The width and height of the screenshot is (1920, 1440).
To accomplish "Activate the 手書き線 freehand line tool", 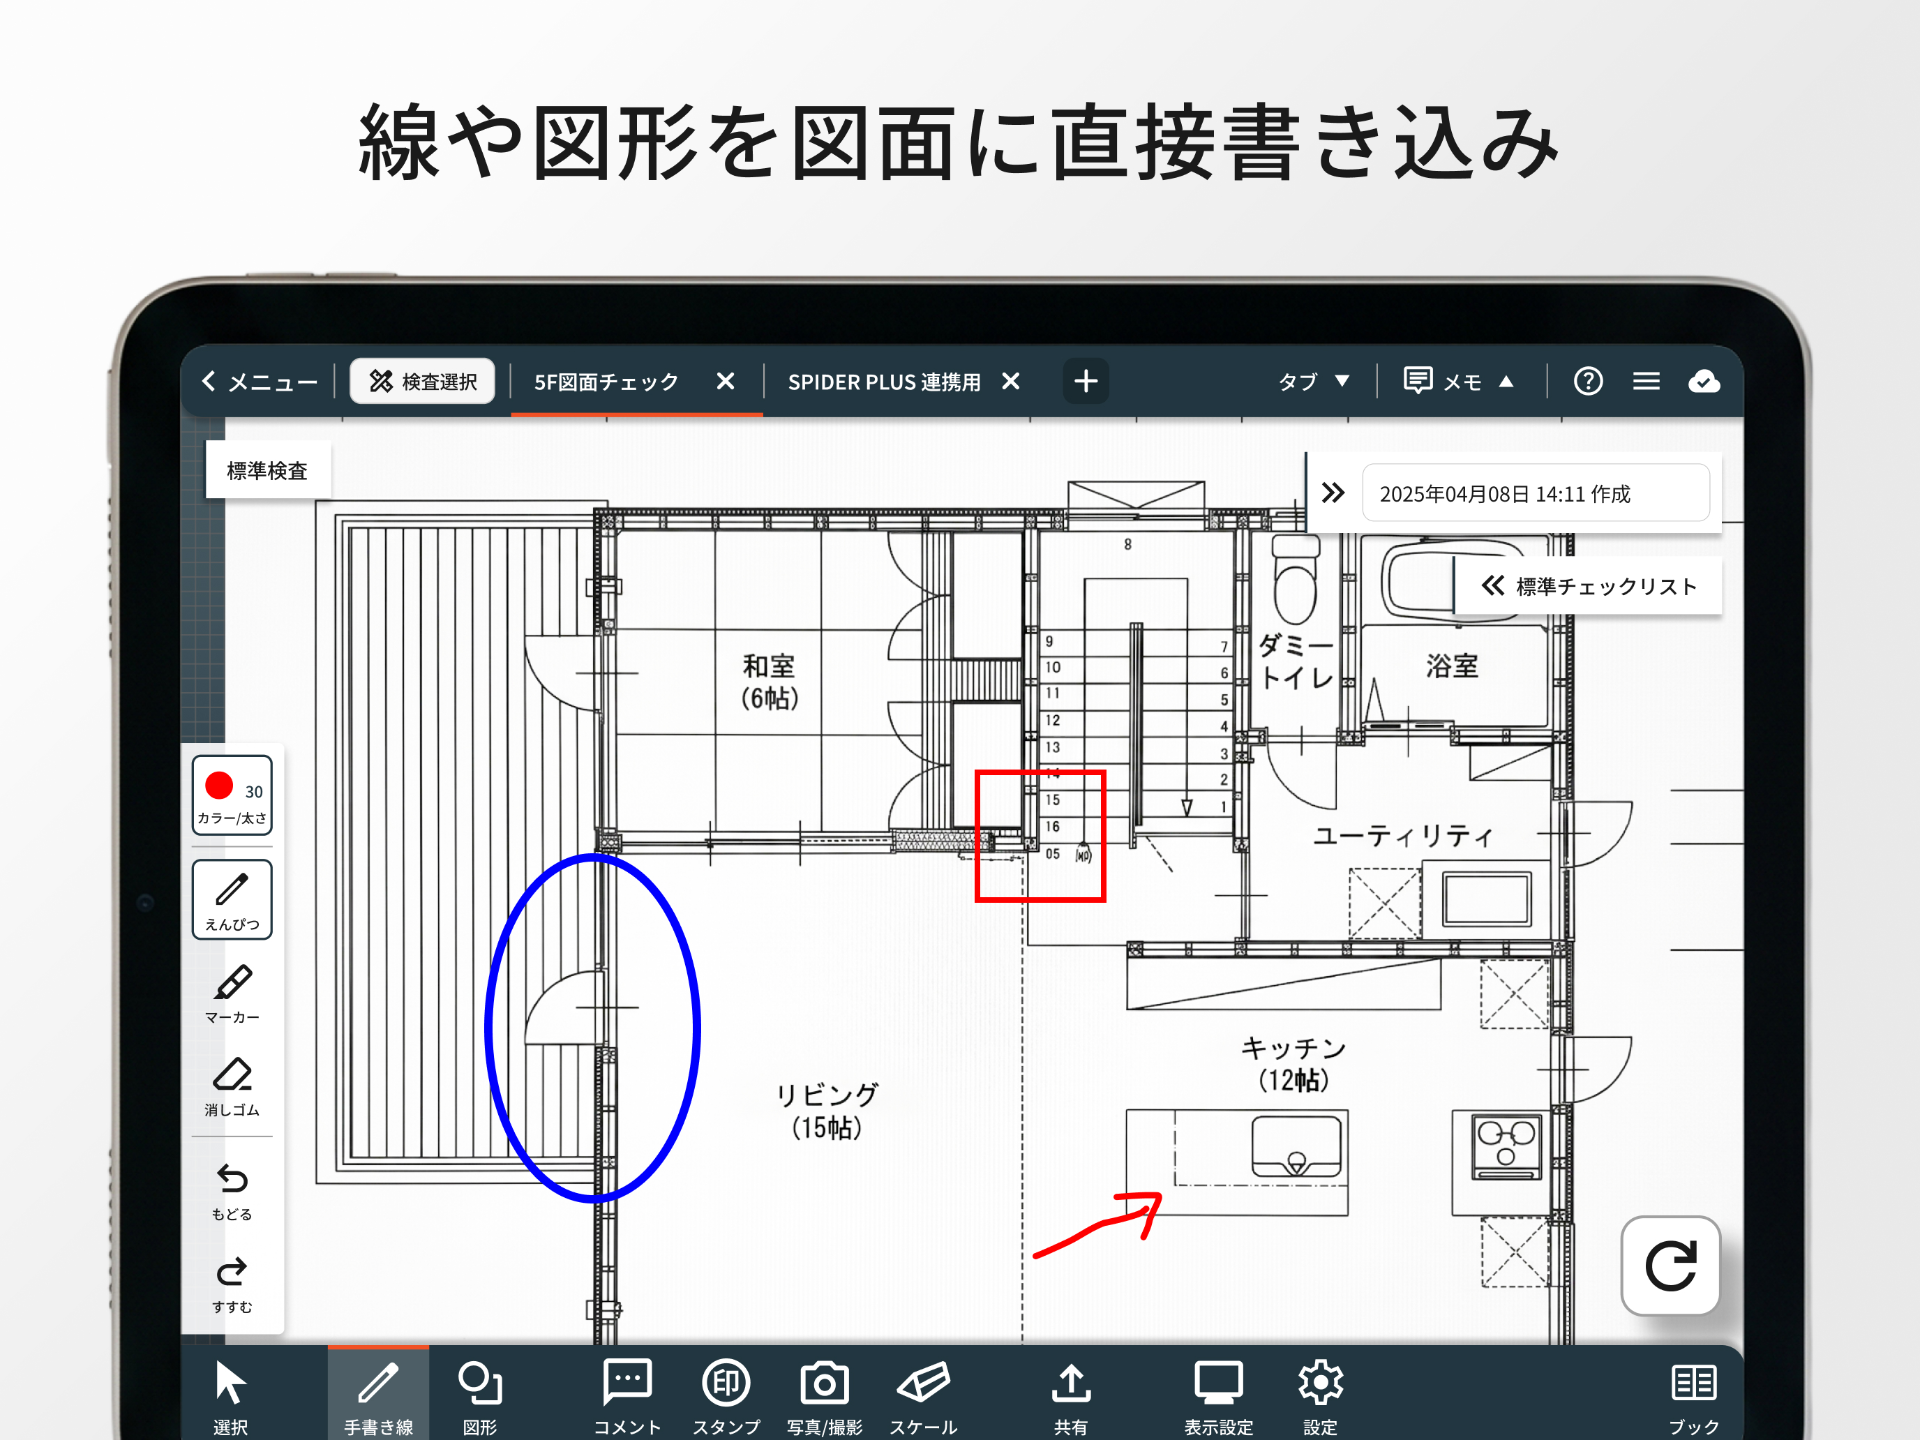I will (378, 1396).
